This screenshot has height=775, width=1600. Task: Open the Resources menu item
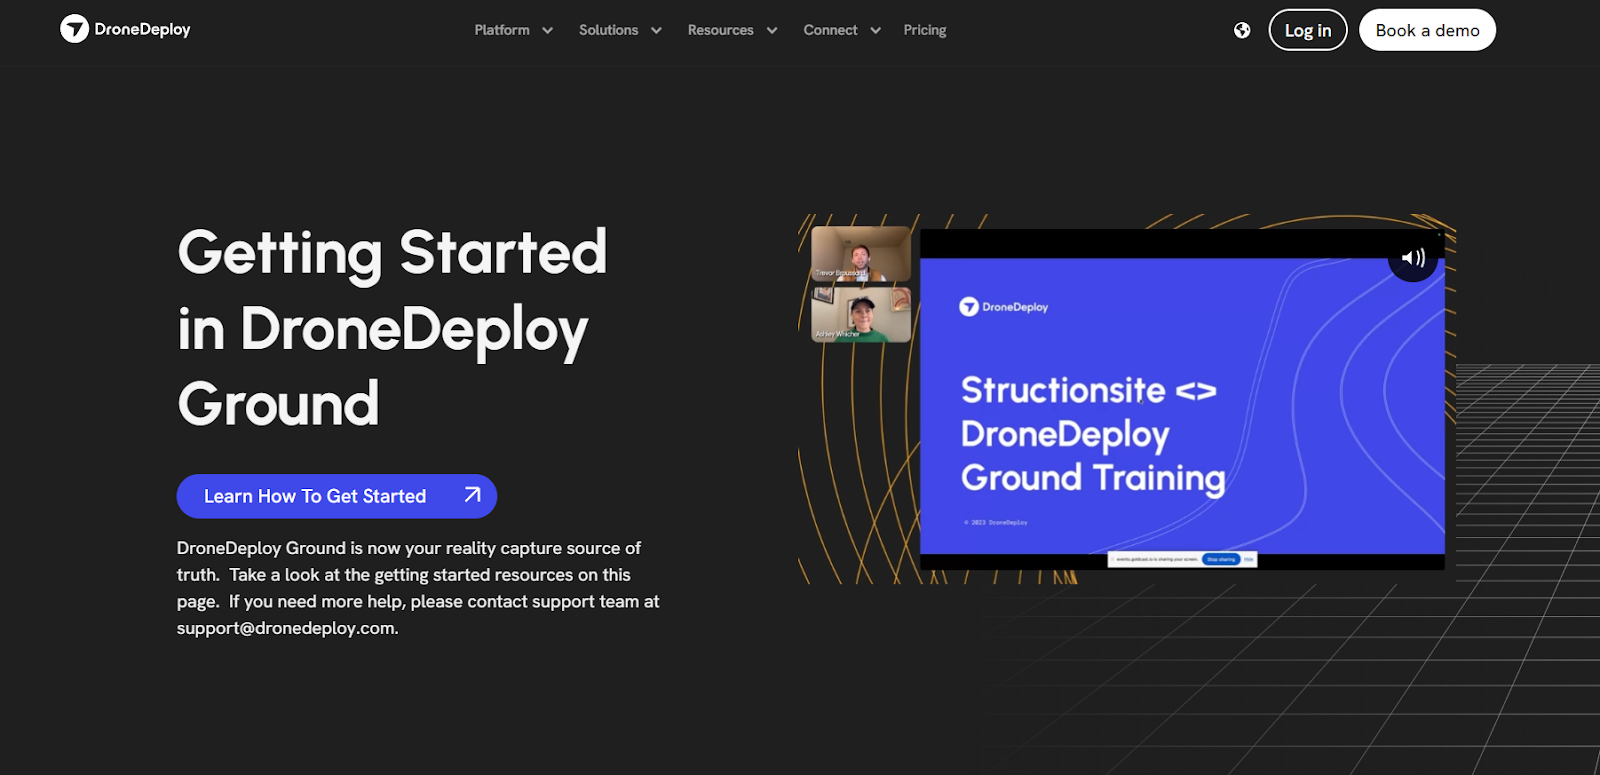pyautogui.click(x=720, y=30)
